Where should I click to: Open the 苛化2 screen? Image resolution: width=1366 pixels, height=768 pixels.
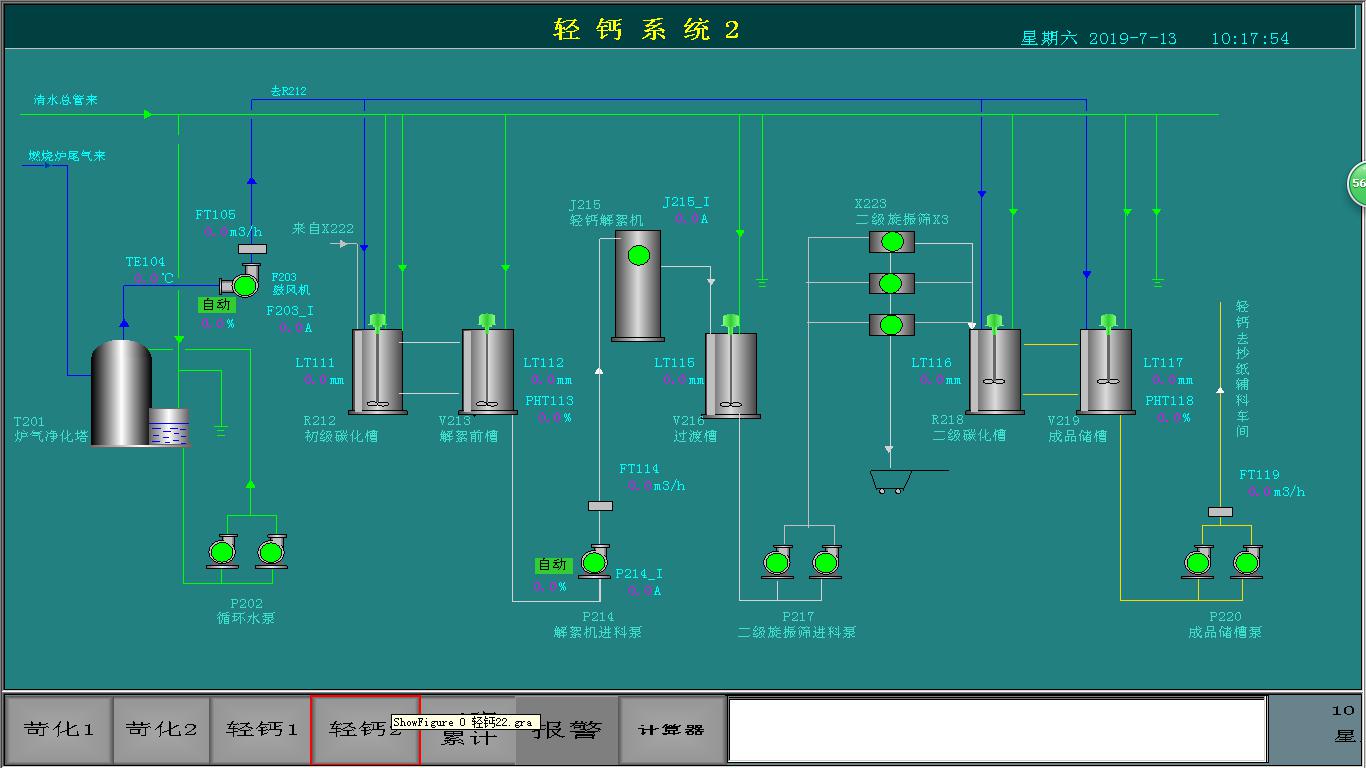click(161, 730)
